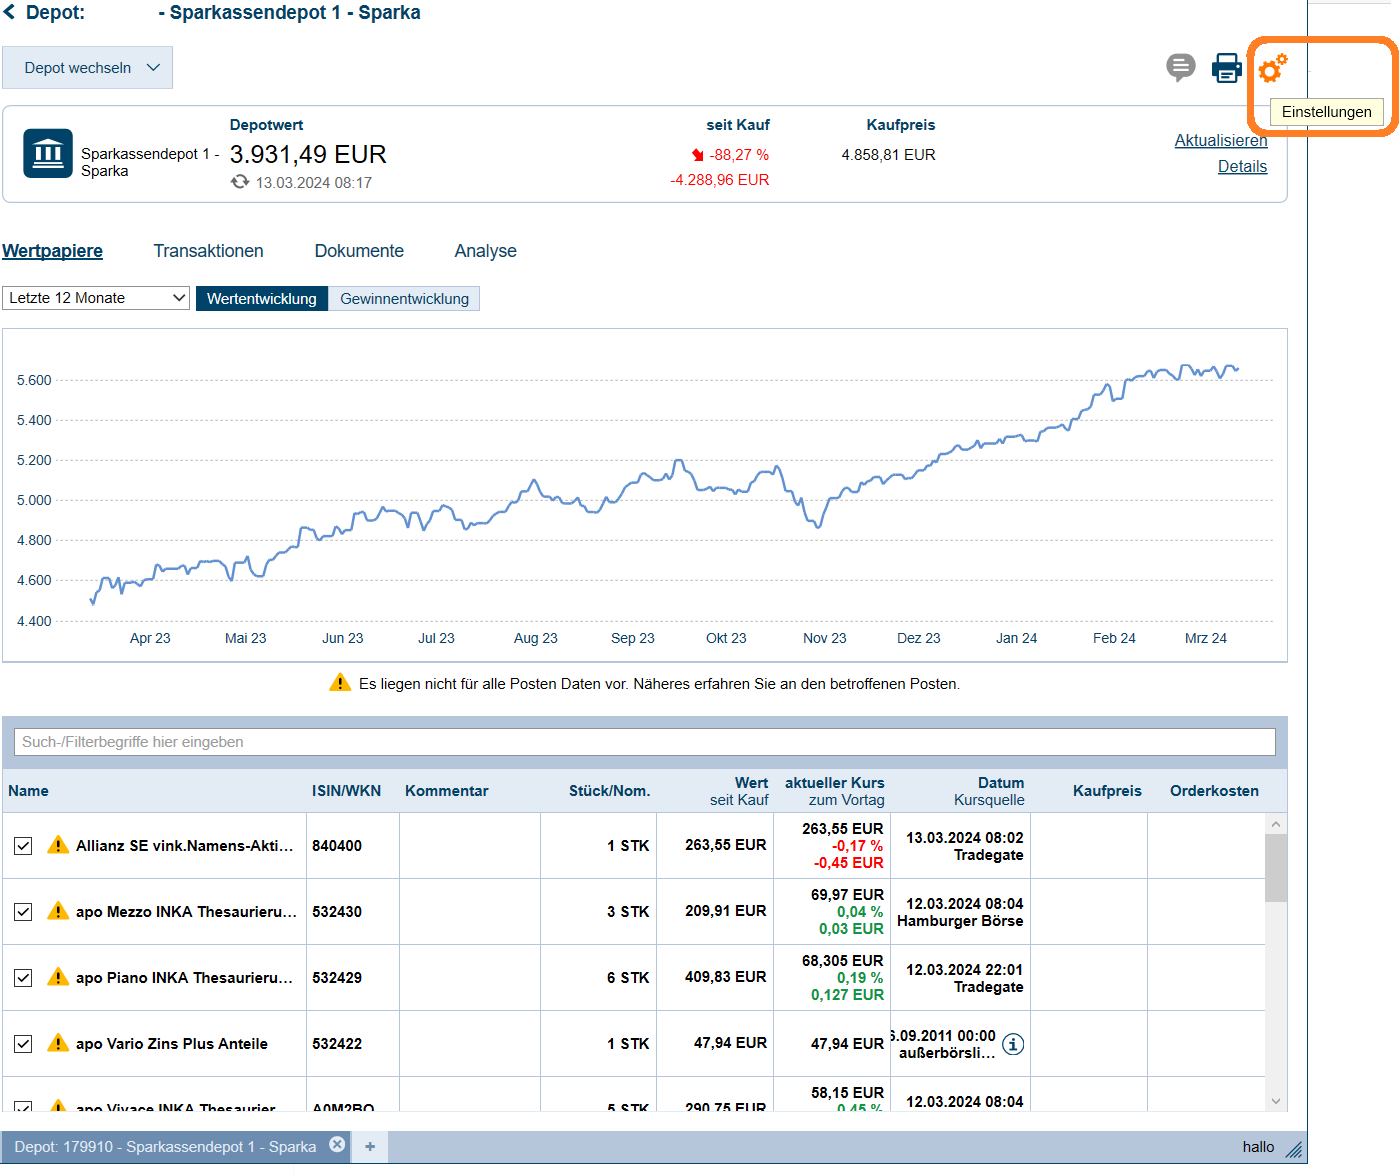Expand the Depot wechseln dropdown
This screenshot has width=1400, height=1174.
tap(87, 68)
